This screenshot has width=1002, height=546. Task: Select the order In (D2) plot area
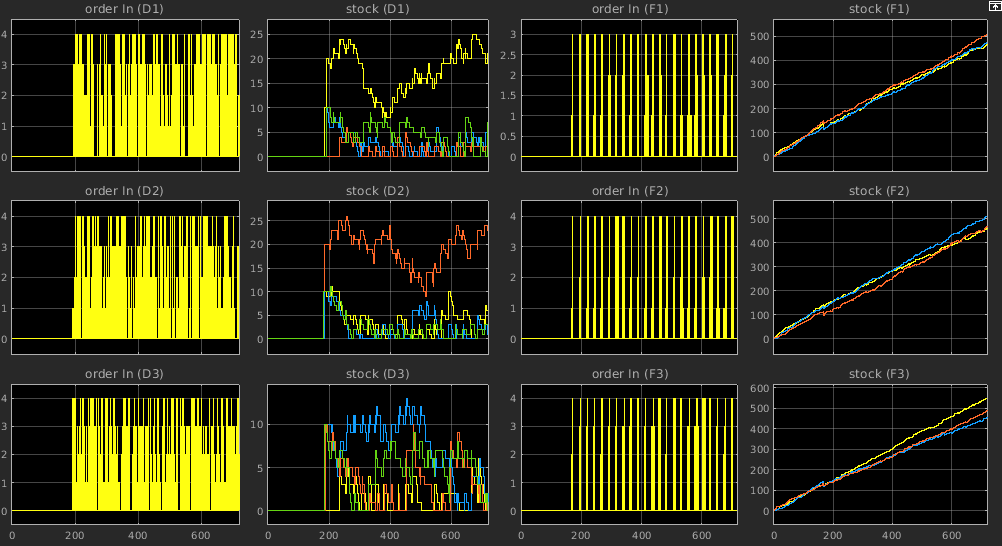[125, 277]
